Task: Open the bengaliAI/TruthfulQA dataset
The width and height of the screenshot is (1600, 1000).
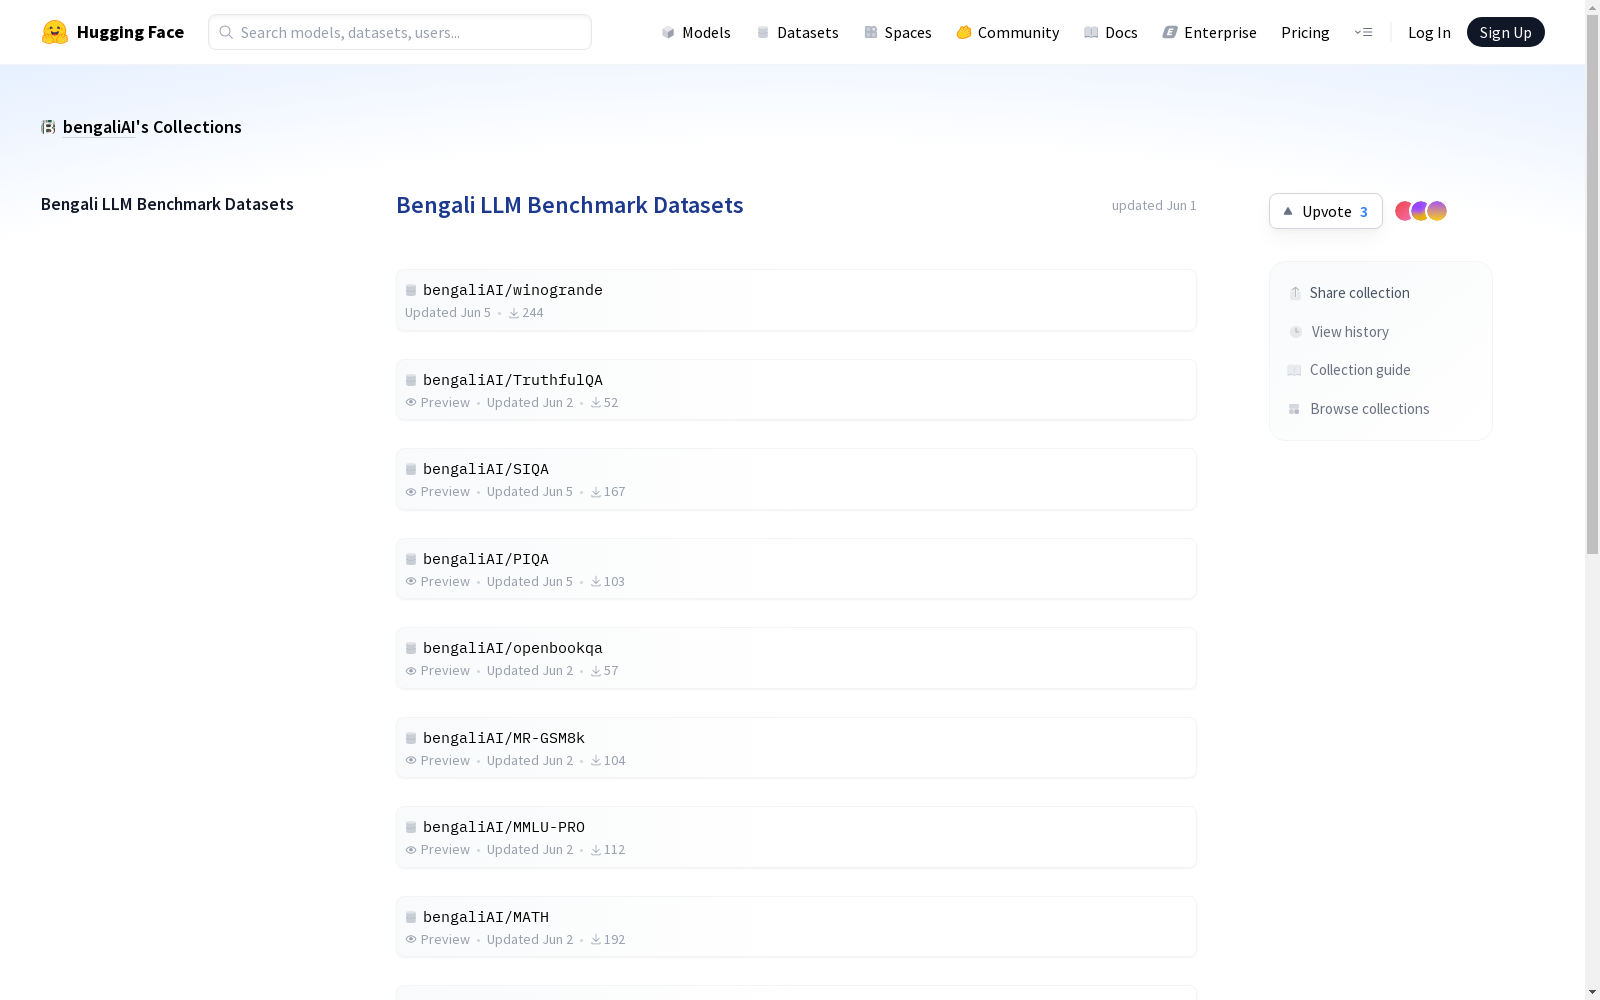Action: coord(796,390)
